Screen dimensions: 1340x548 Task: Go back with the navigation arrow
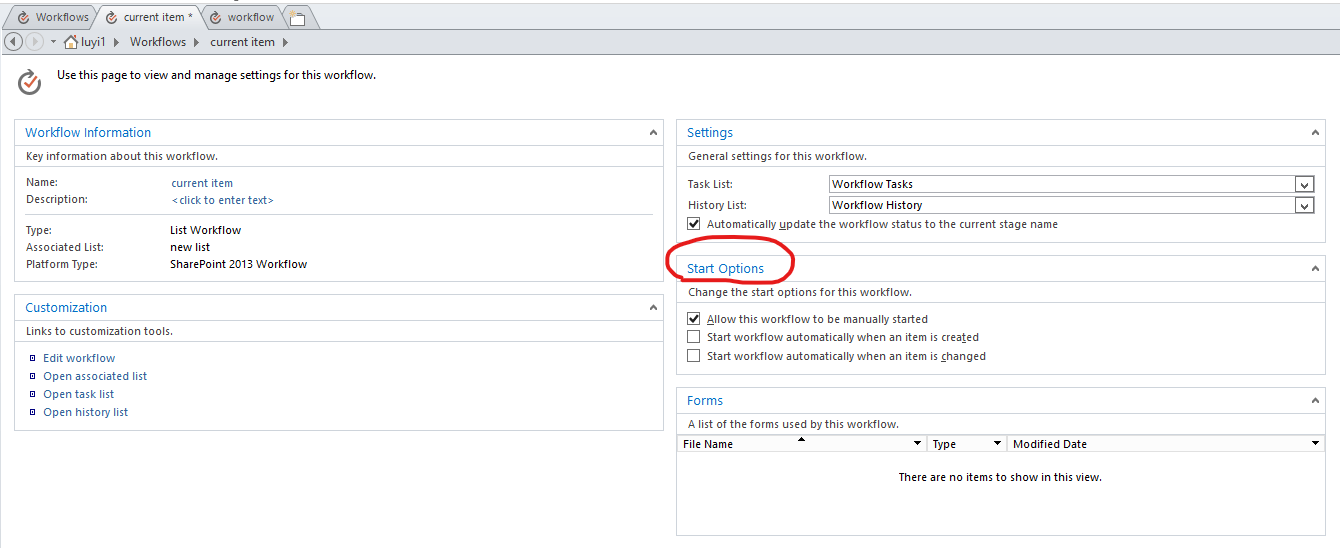coord(14,42)
